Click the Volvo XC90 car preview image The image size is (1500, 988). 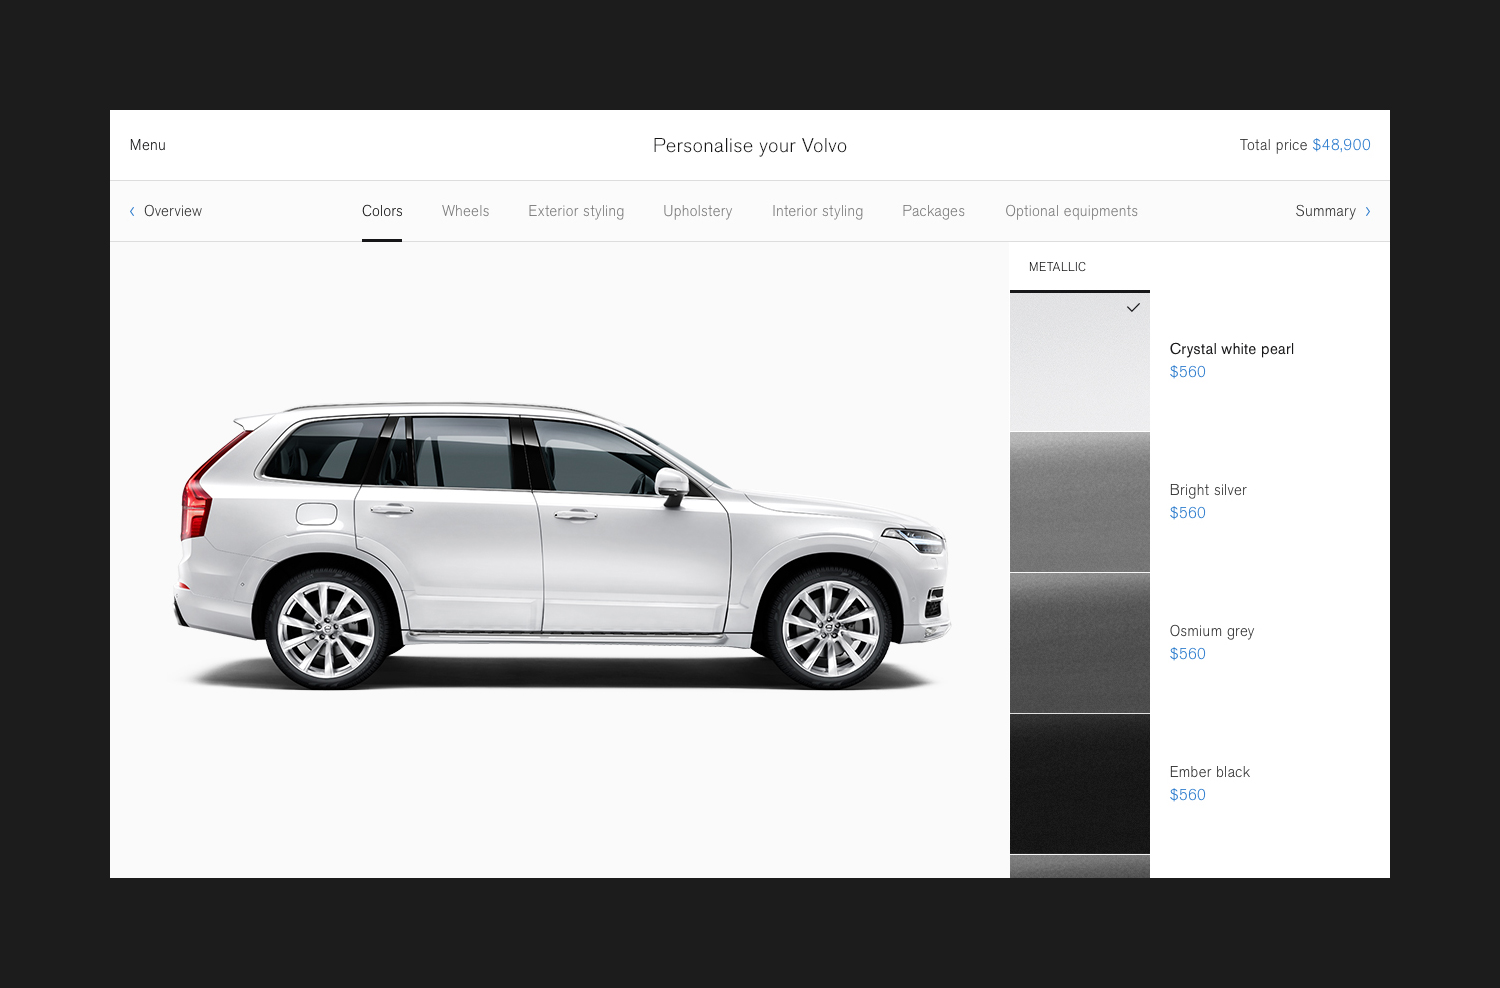click(562, 546)
